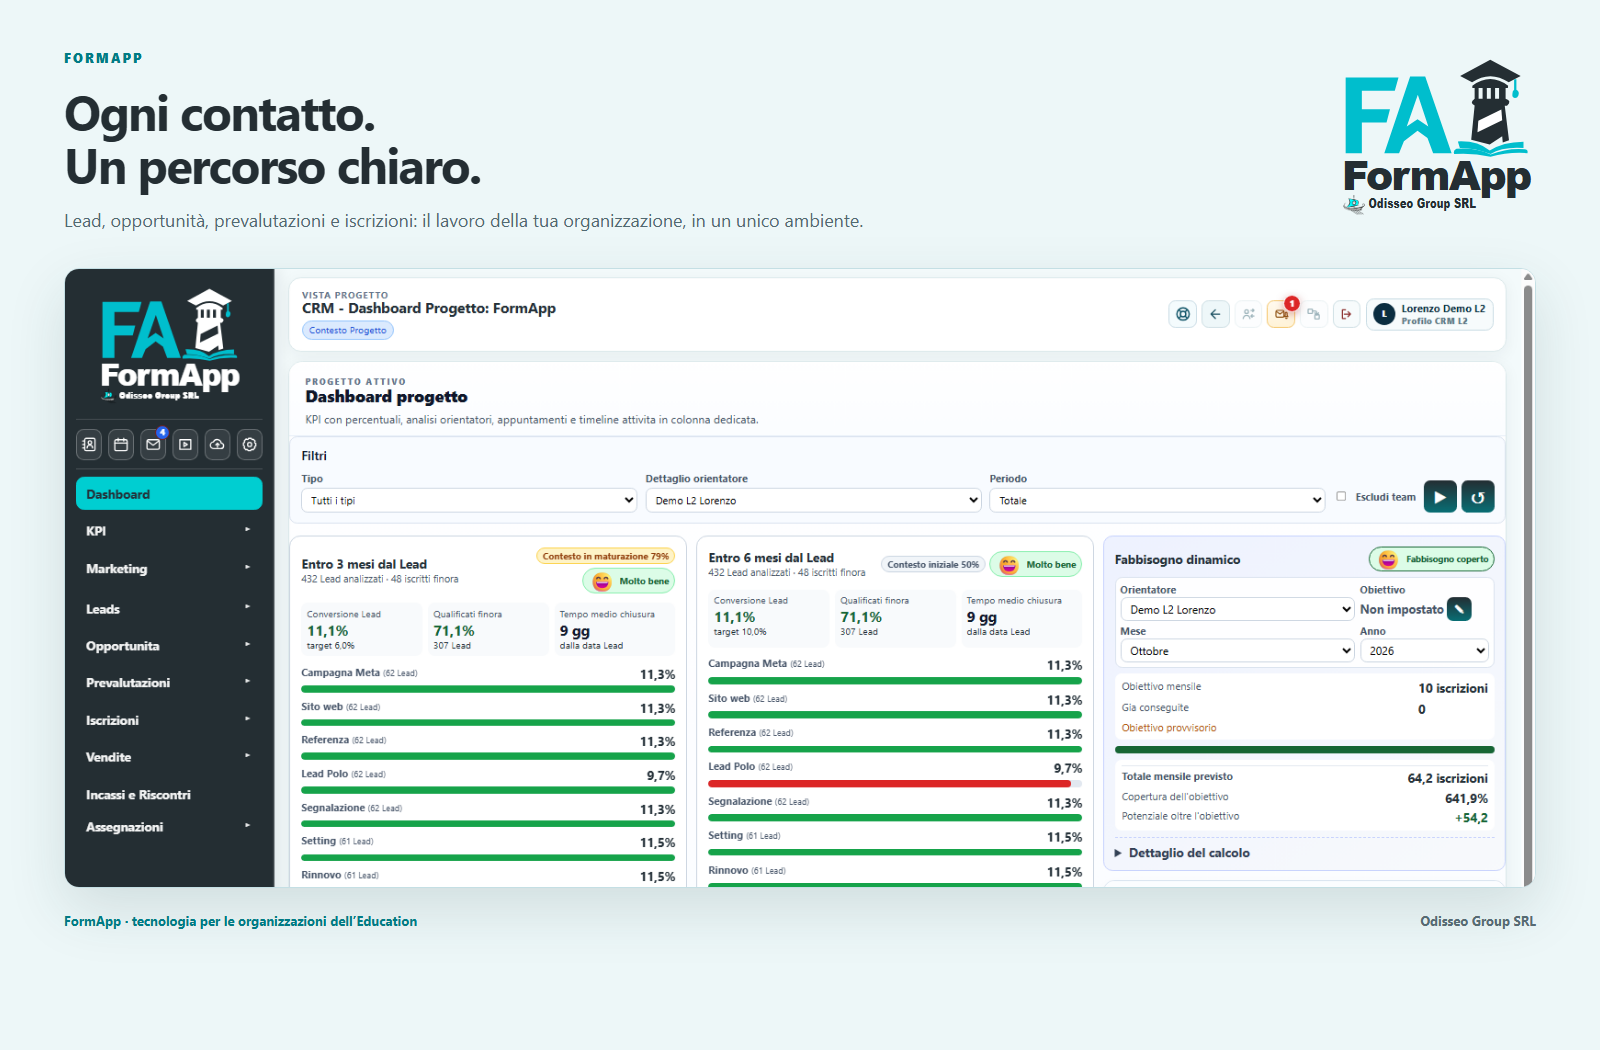Image resolution: width=1600 pixels, height=1050 pixels.
Task: Select the Dashboard menu item
Action: tap(169, 494)
